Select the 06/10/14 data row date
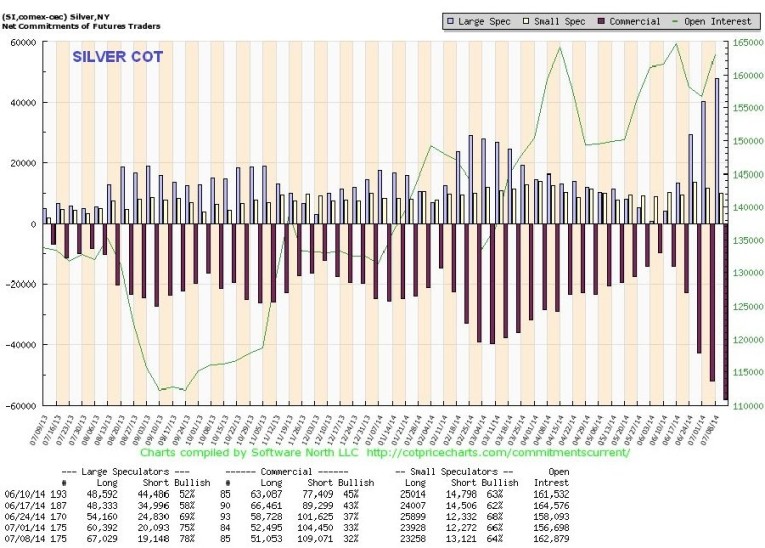 23,494
